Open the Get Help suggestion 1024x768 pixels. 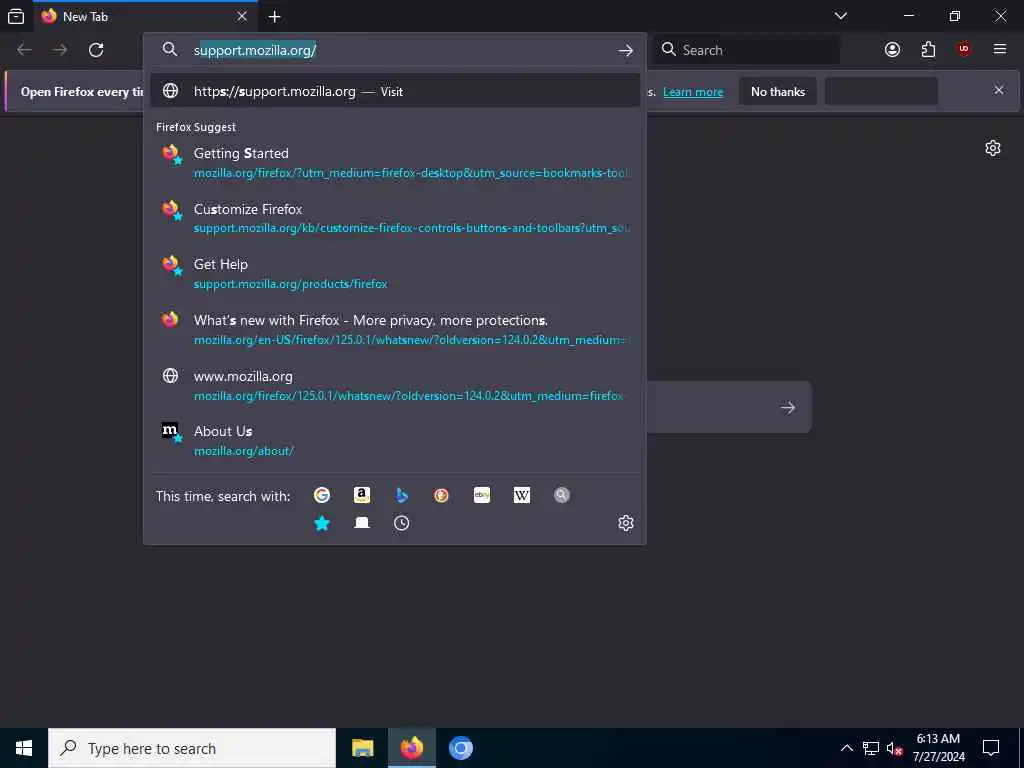click(394, 273)
